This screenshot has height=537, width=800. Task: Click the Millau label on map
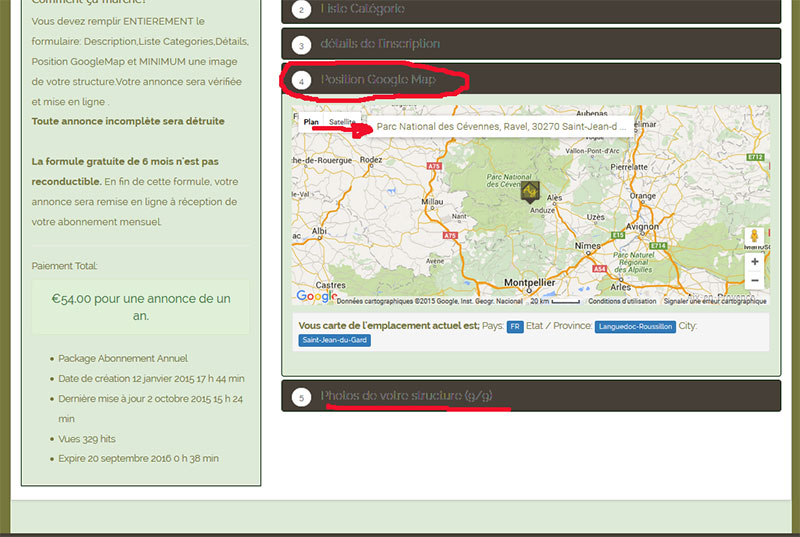(x=432, y=202)
